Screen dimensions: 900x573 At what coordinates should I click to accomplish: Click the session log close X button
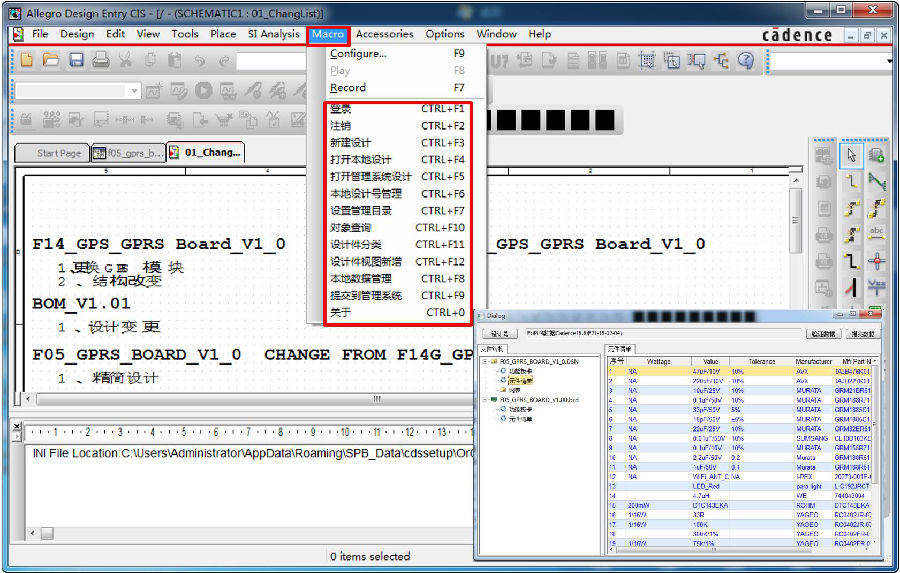[x=17, y=425]
